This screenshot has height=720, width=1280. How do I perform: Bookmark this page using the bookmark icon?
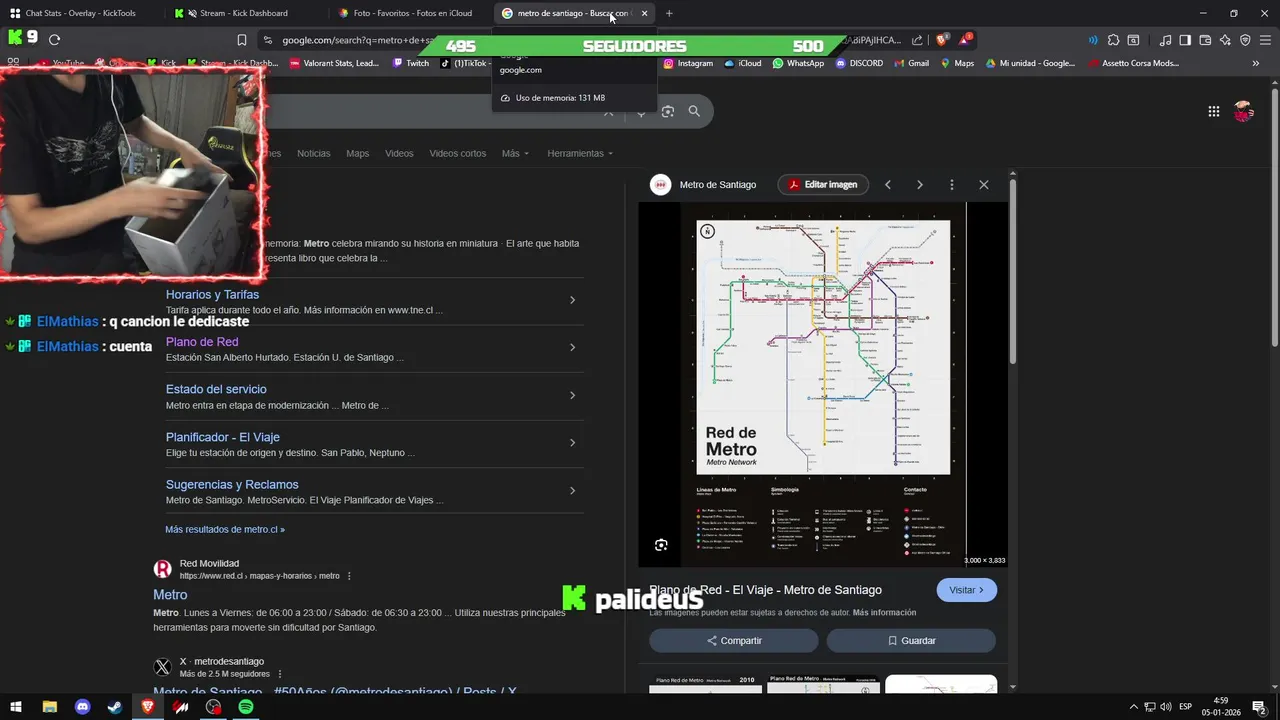241,40
